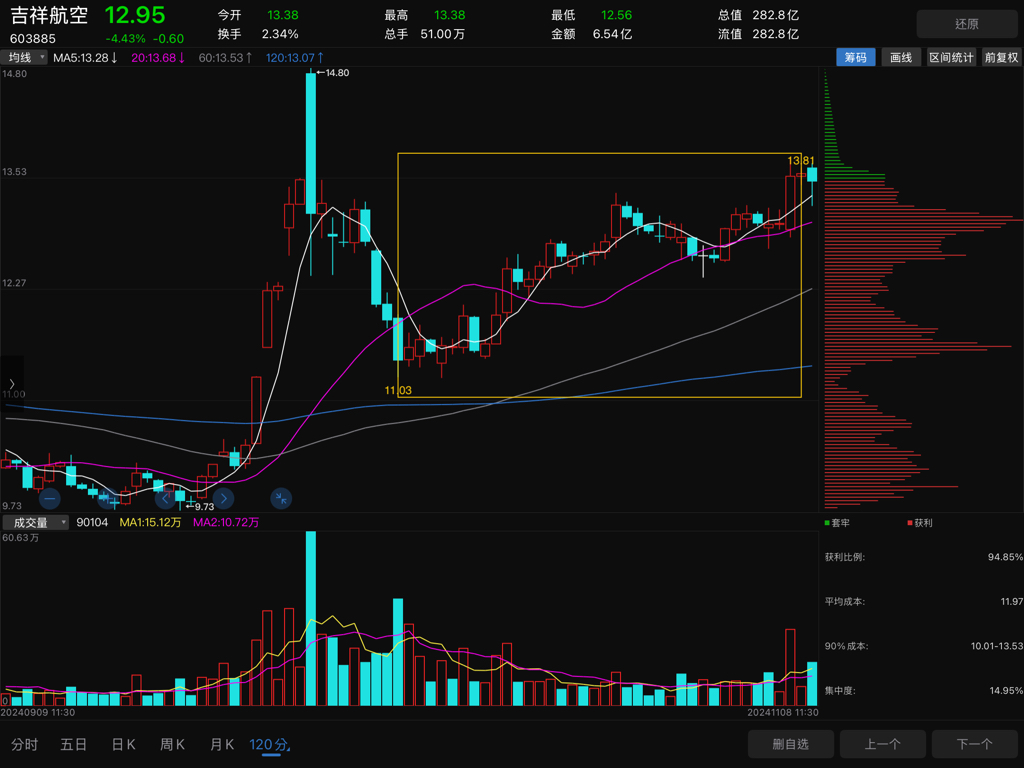The image size is (1024, 768).
Task: Click the 9.73 low price marker on chart
Action: 200,507
